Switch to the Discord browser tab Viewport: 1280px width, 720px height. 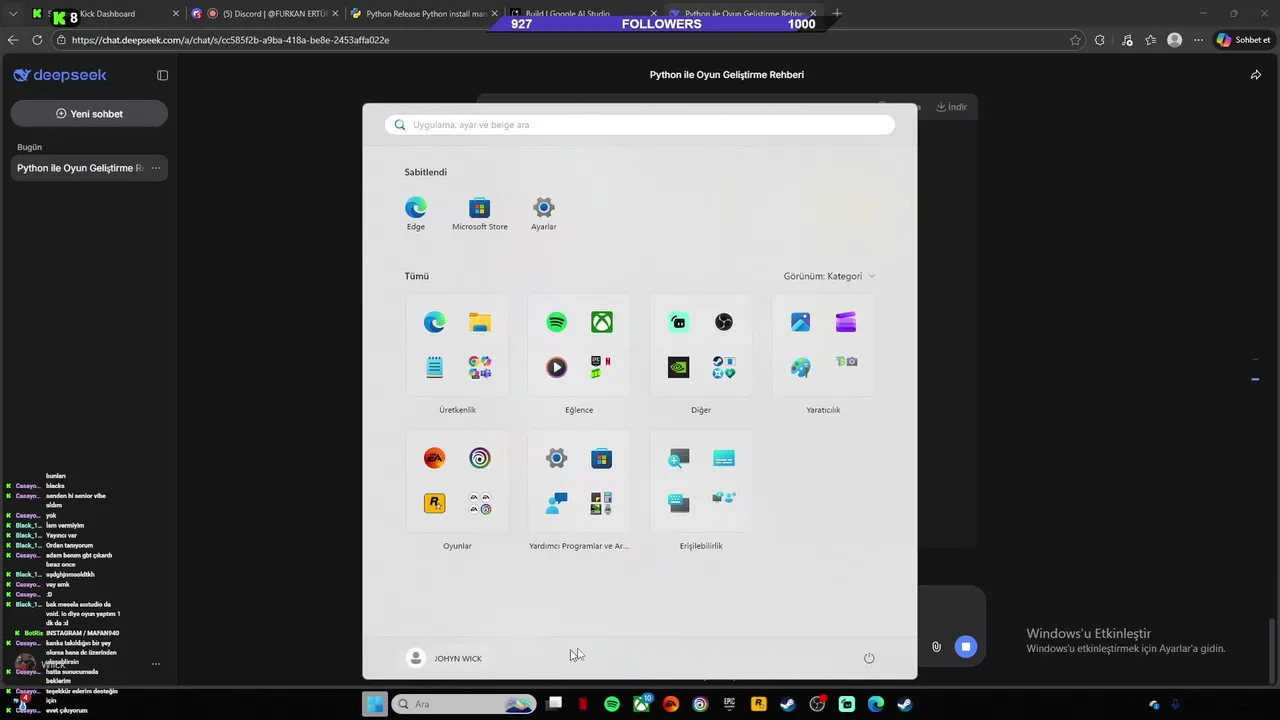[264, 14]
